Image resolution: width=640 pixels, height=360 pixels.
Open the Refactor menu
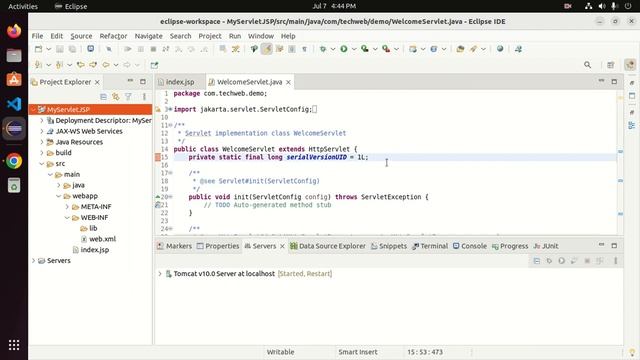pyautogui.click(x=113, y=36)
